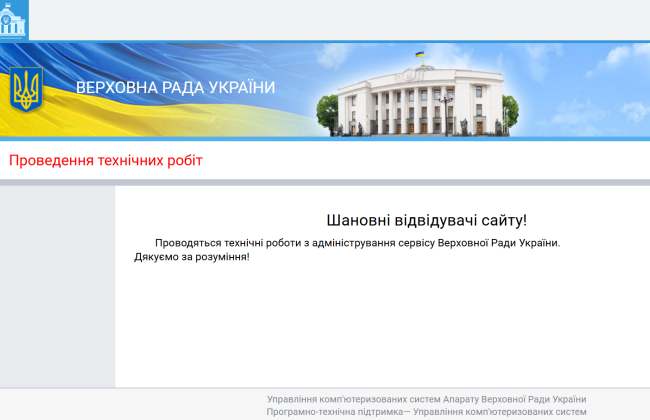Click the 'ВЕРХОВНА РАДА УКРАЇНИ' banner title
650x420 pixels.
click(175, 87)
